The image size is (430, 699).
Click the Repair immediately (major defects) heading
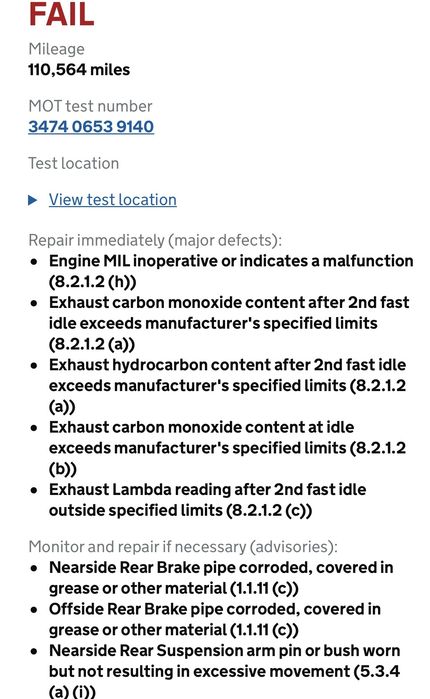click(155, 240)
